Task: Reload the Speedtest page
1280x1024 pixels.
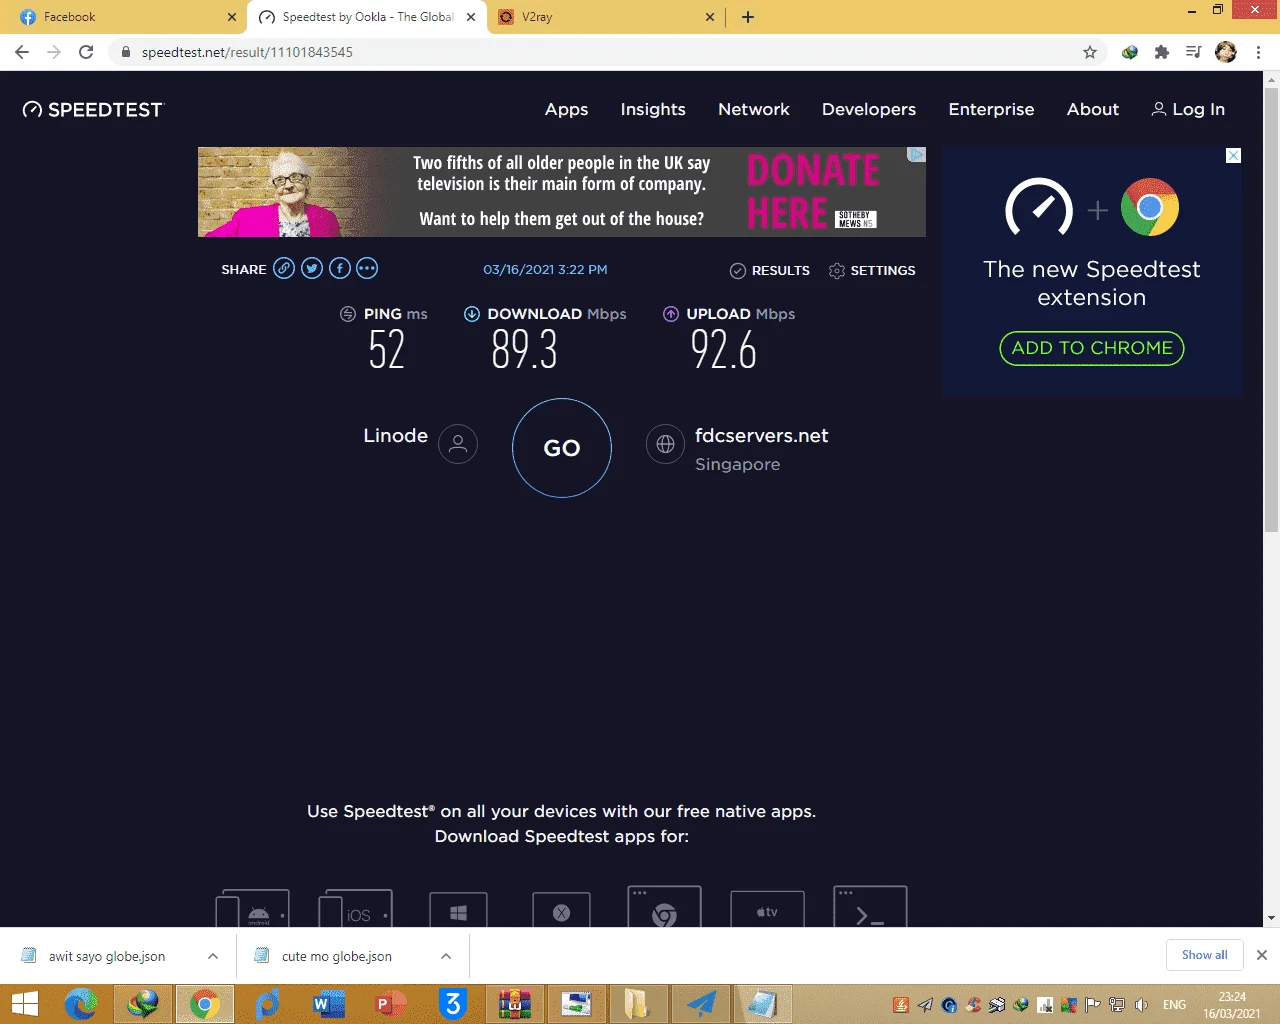Action: [86, 52]
